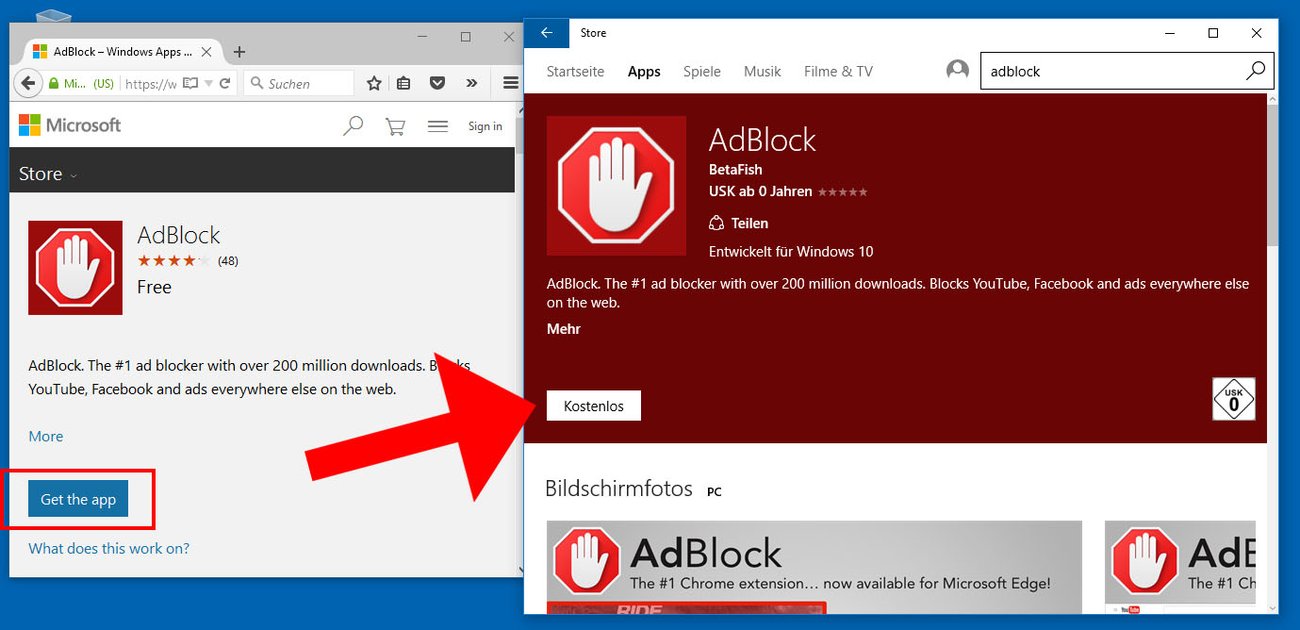Click the Microsoft logo
The width and height of the screenshot is (1300, 630).
pyautogui.click(x=68, y=125)
